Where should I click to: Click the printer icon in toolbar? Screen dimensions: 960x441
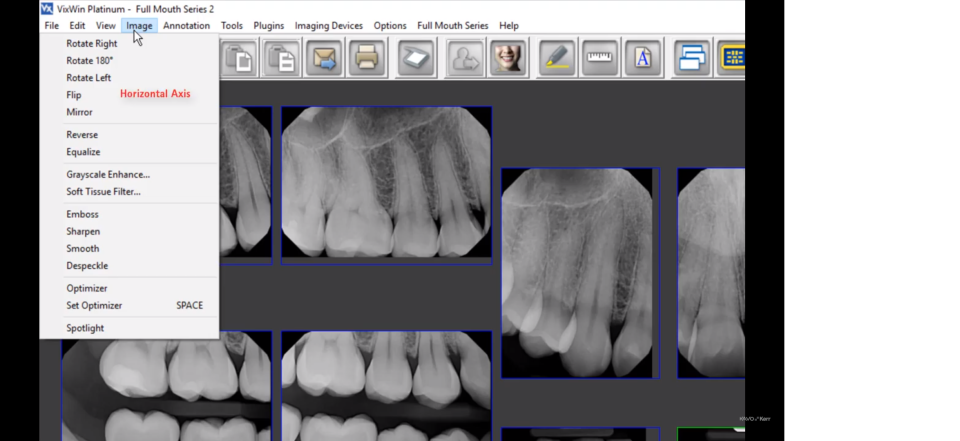coord(367,59)
